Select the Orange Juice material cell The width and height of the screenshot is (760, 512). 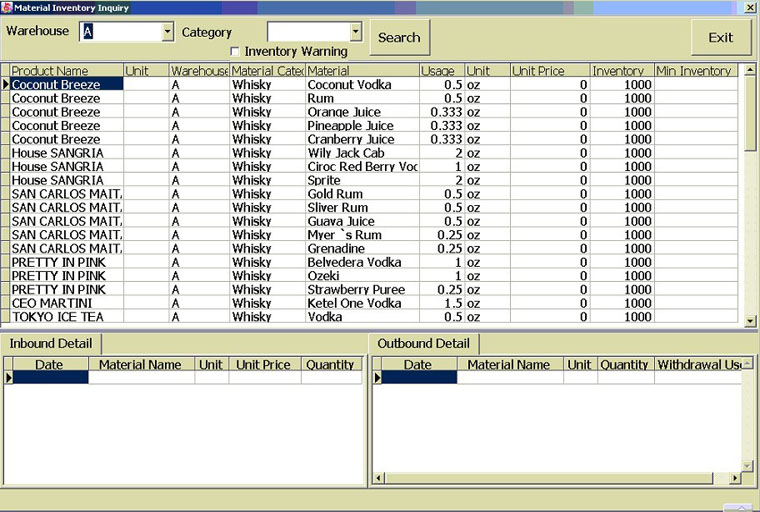[x=363, y=112]
